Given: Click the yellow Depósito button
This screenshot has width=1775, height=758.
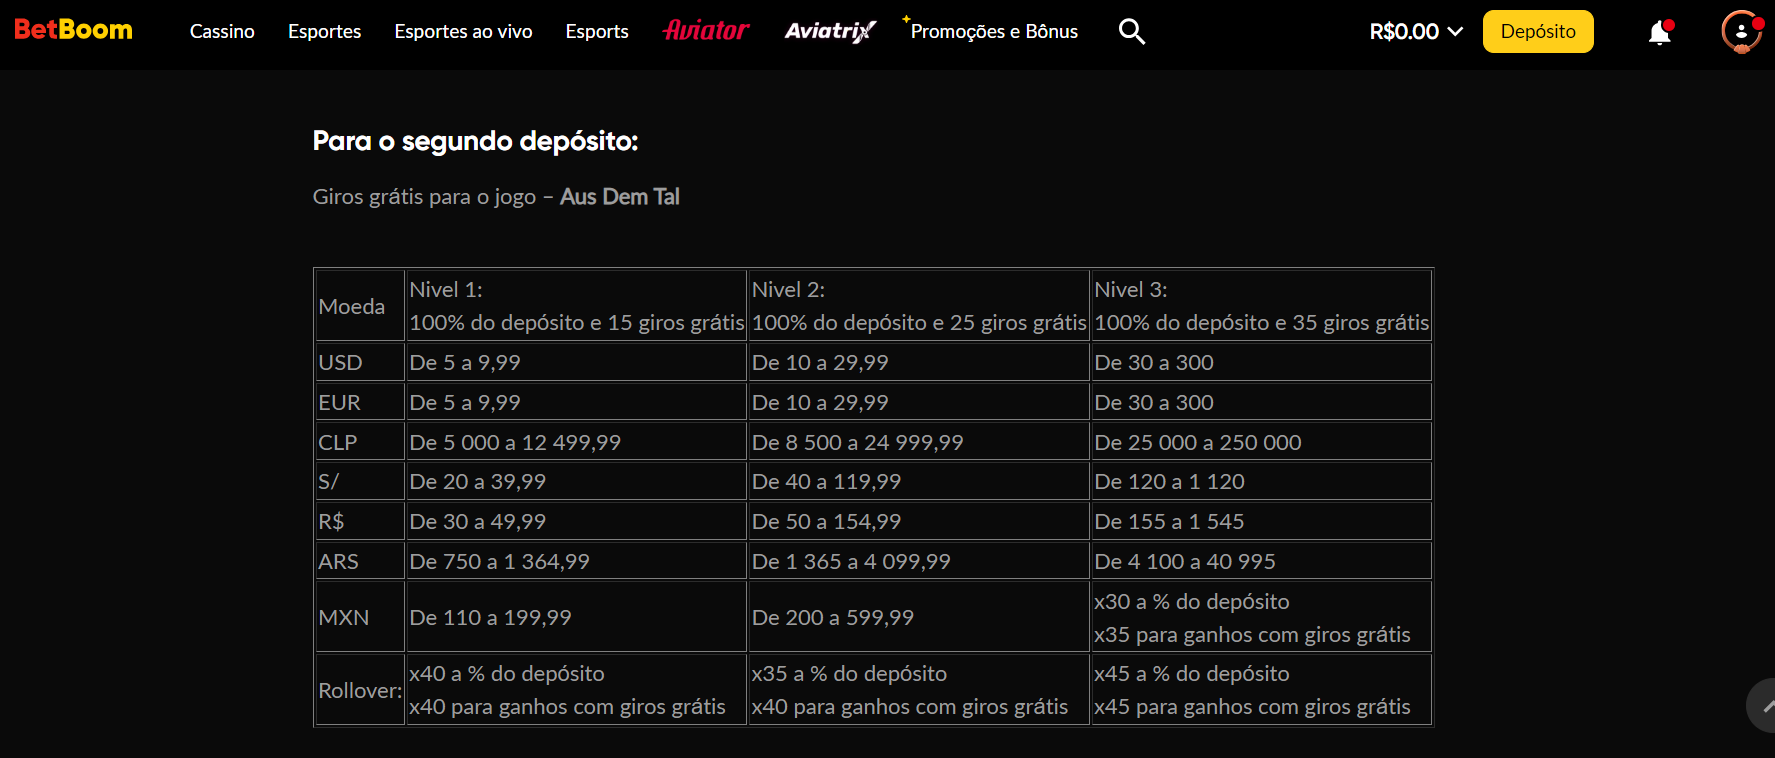Looking at the screenshot, I should (1538, 31).
